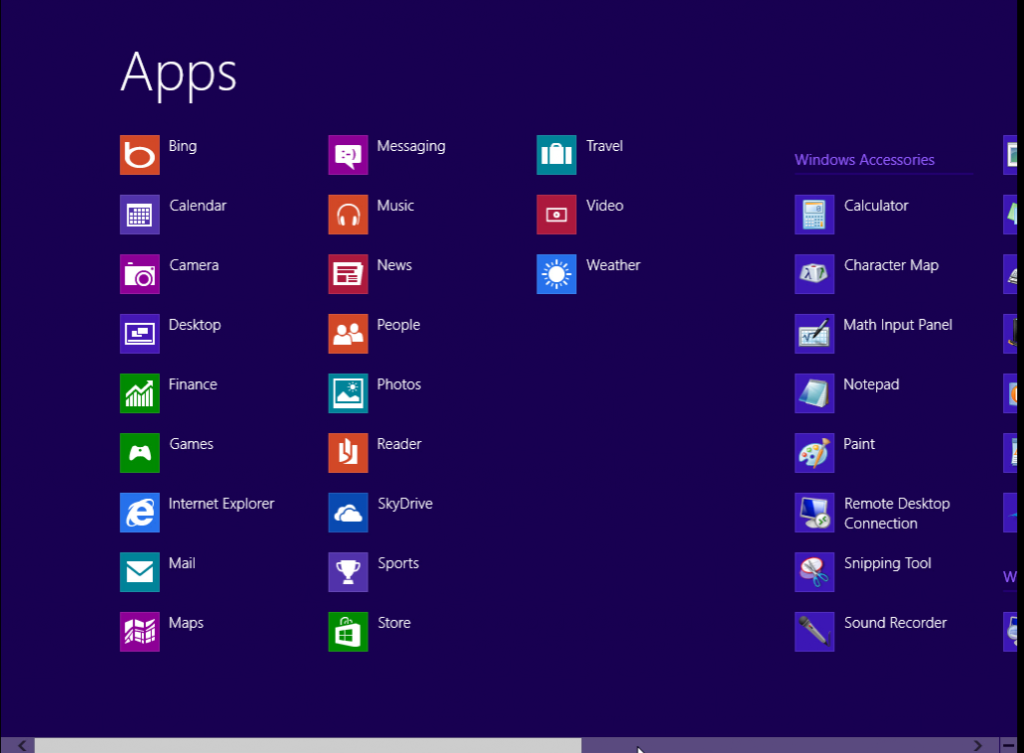Open the People app icon
The width and height of the screenshot is (1024, 753).
click(348, 334)
